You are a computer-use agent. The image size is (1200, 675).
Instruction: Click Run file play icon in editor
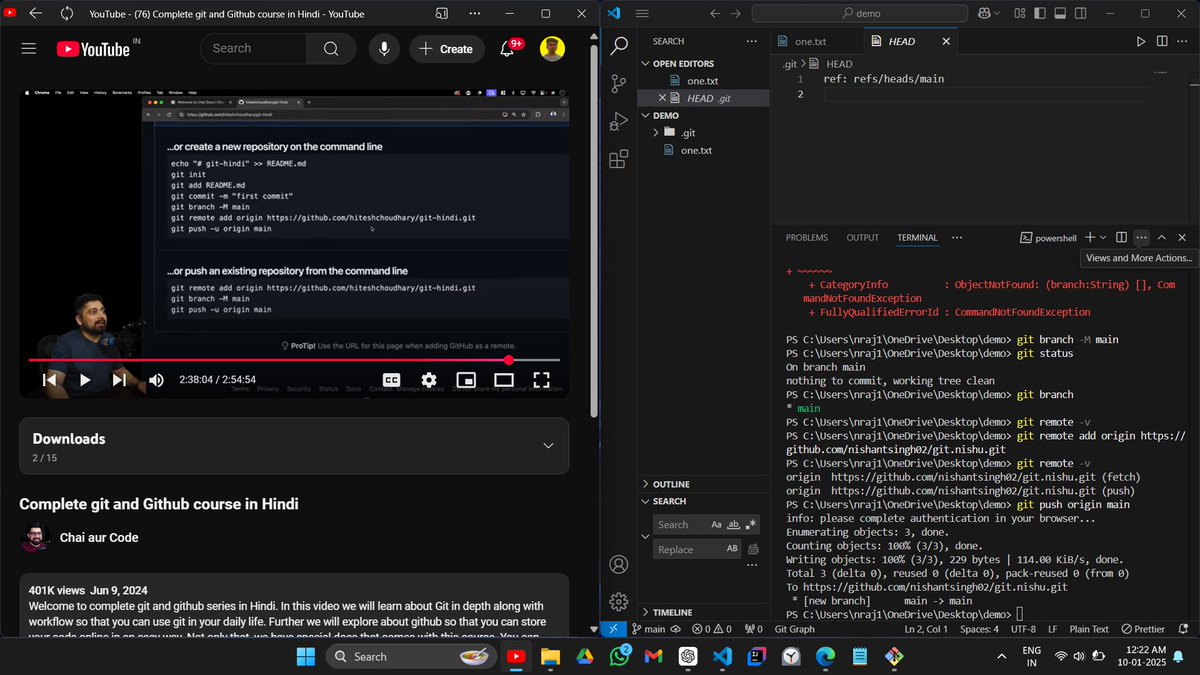1141,41
